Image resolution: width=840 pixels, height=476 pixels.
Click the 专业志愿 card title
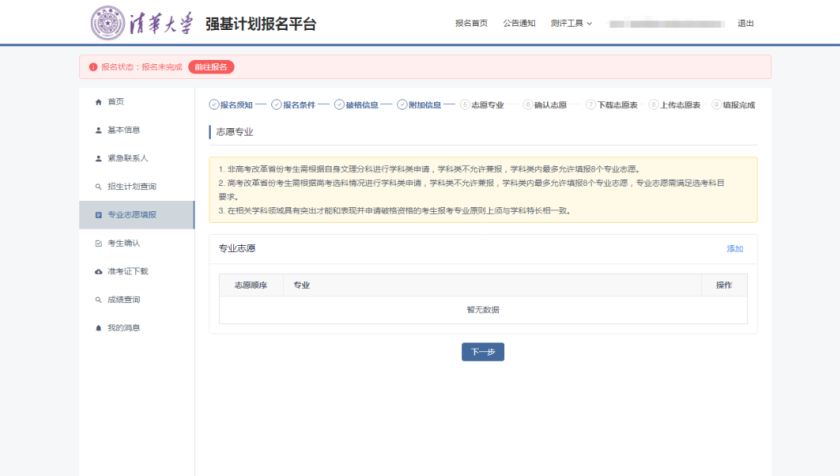tap(237, 248)
